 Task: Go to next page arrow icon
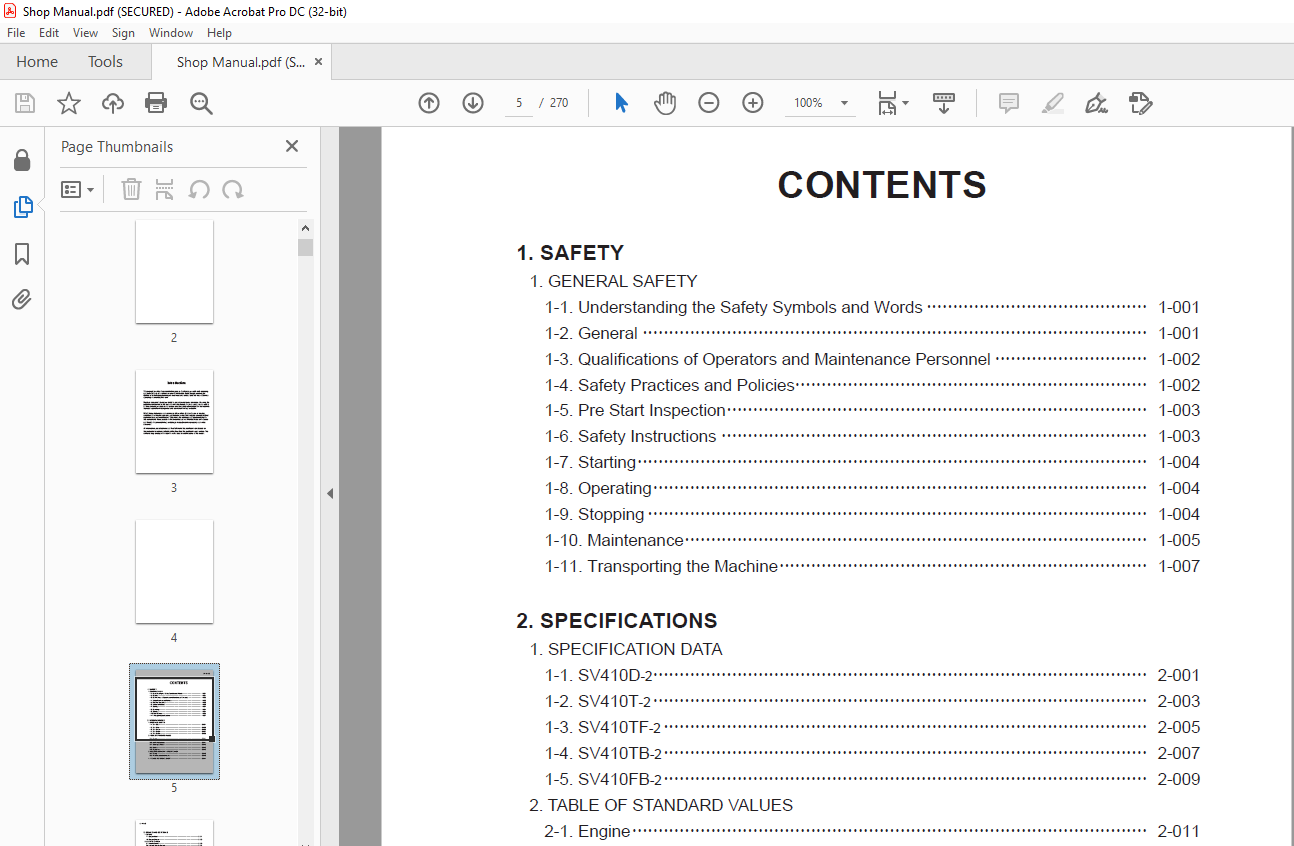(x=473, y=103)
